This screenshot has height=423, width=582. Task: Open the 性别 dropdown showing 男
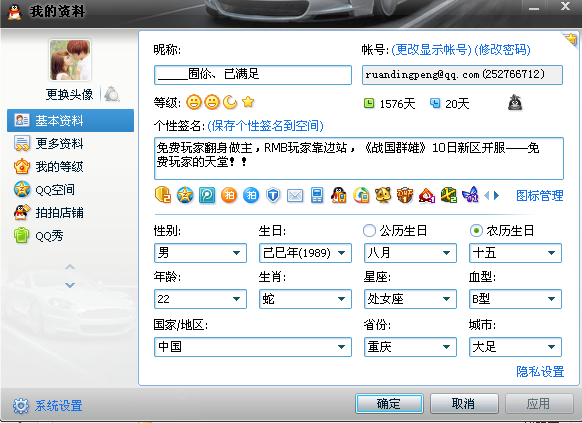200,253
